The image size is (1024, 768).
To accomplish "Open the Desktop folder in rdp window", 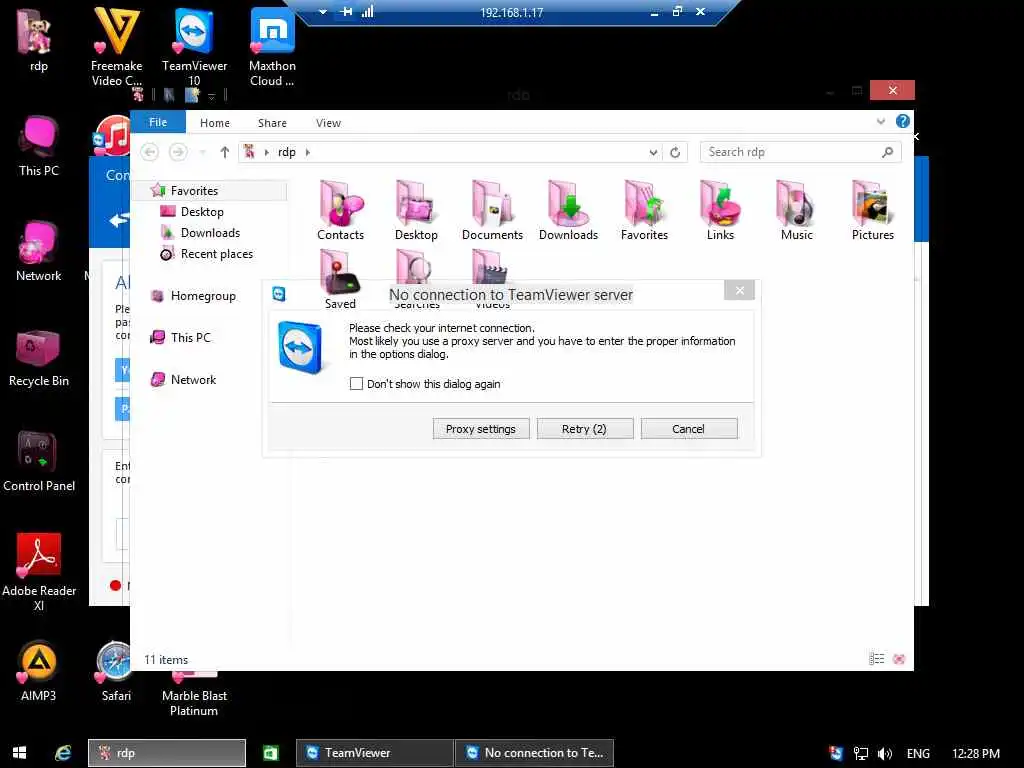I will 416,210.
